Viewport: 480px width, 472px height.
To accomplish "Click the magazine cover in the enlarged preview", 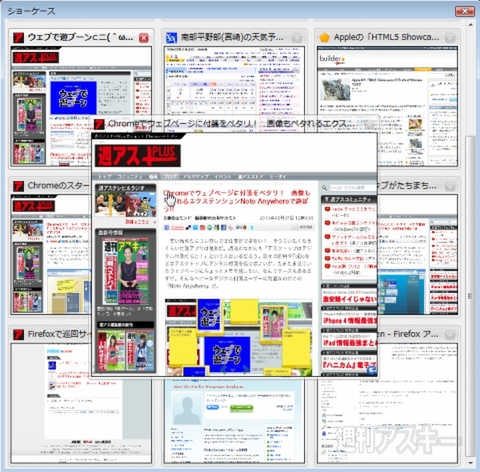I will coord(126,271).
